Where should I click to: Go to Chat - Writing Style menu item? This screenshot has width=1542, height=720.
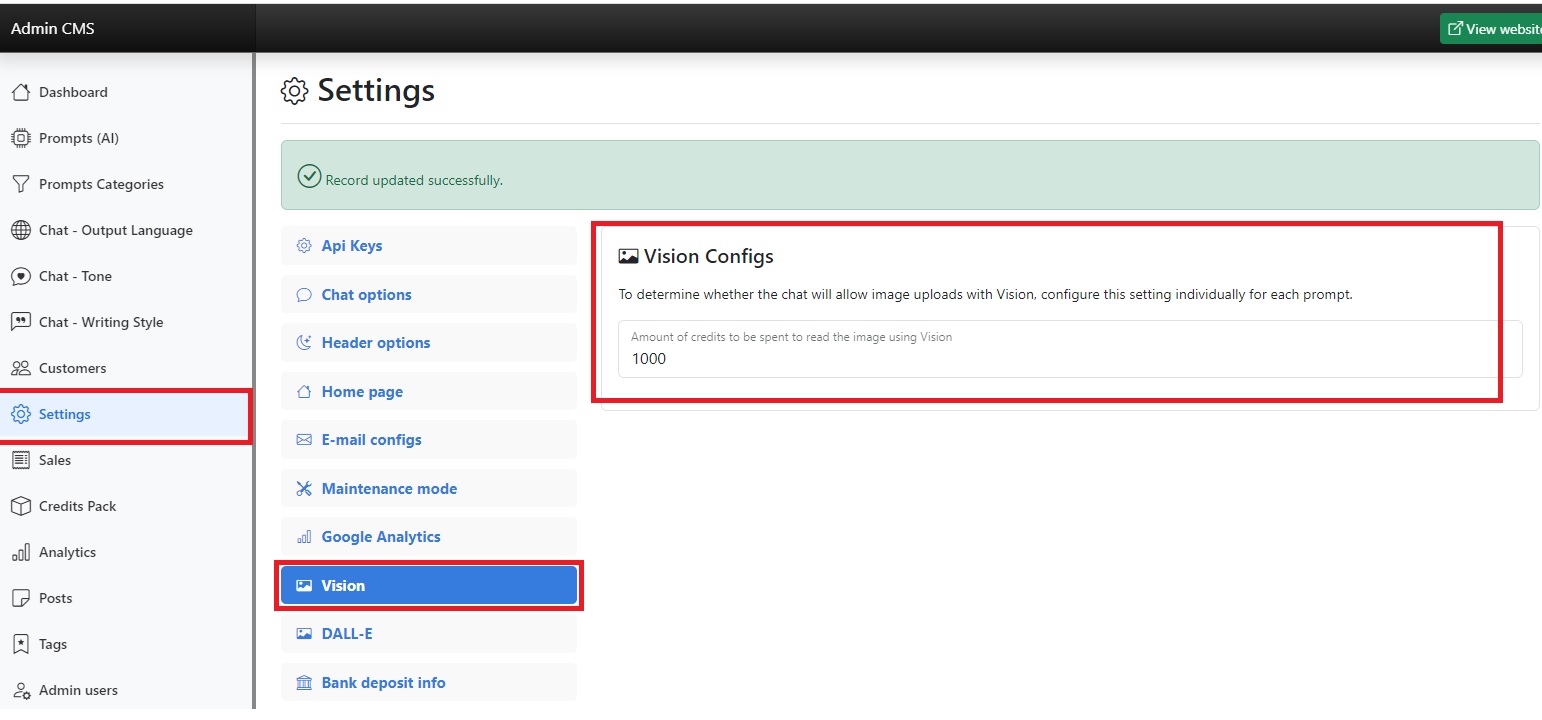[100, 322]
